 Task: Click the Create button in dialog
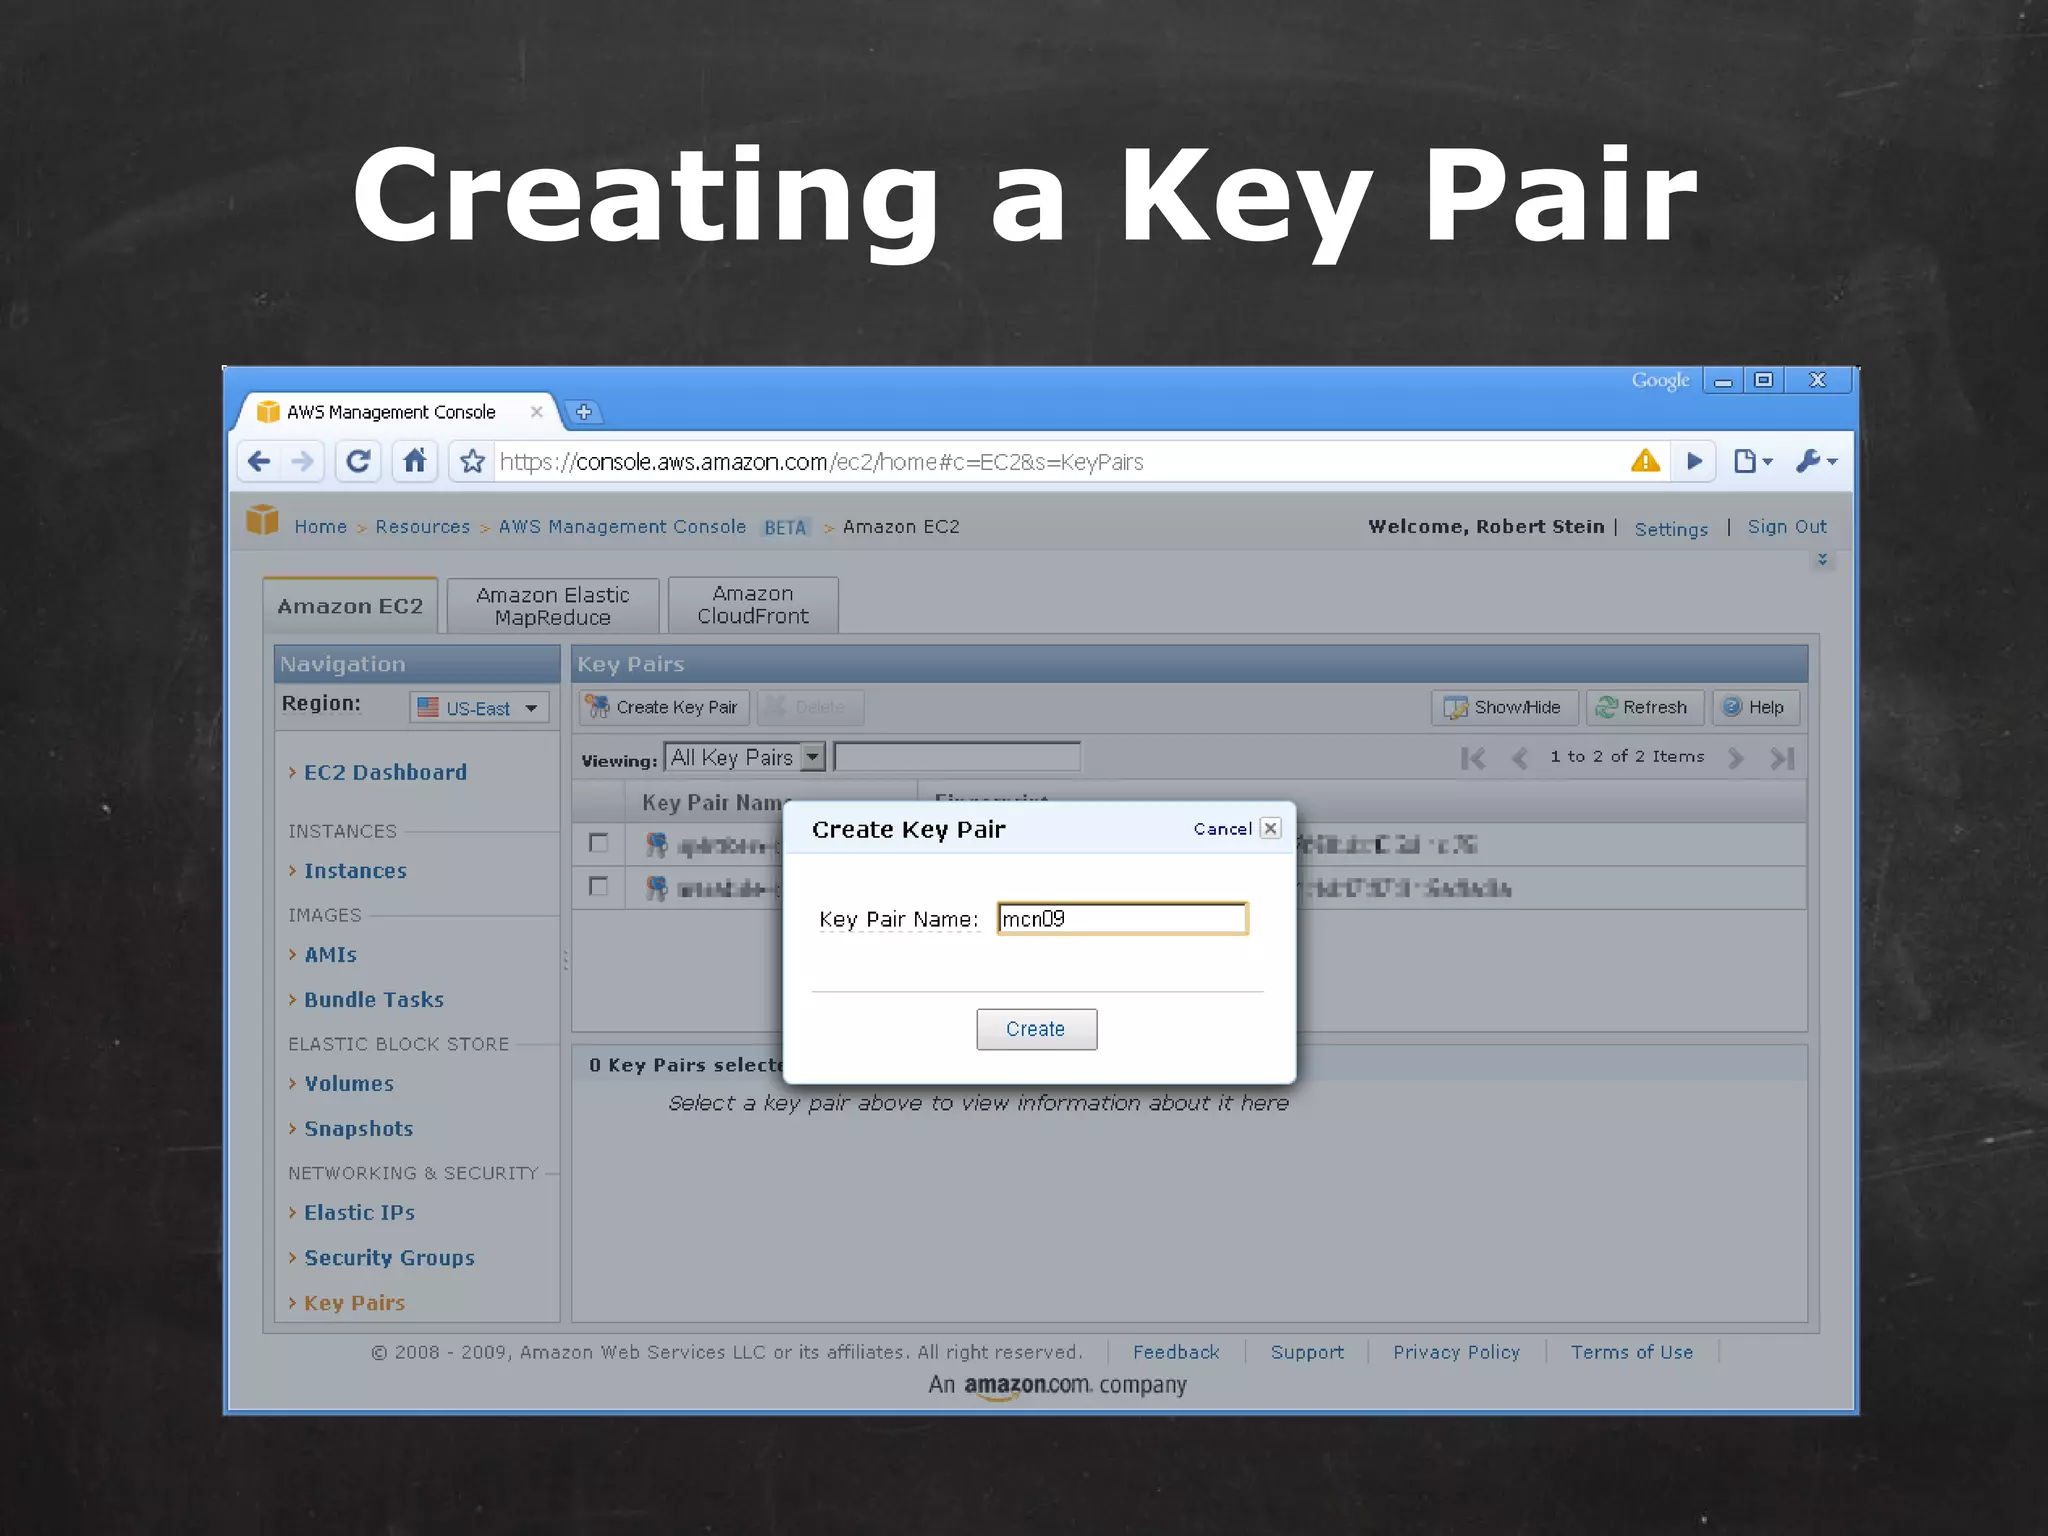[1036, 1029]
